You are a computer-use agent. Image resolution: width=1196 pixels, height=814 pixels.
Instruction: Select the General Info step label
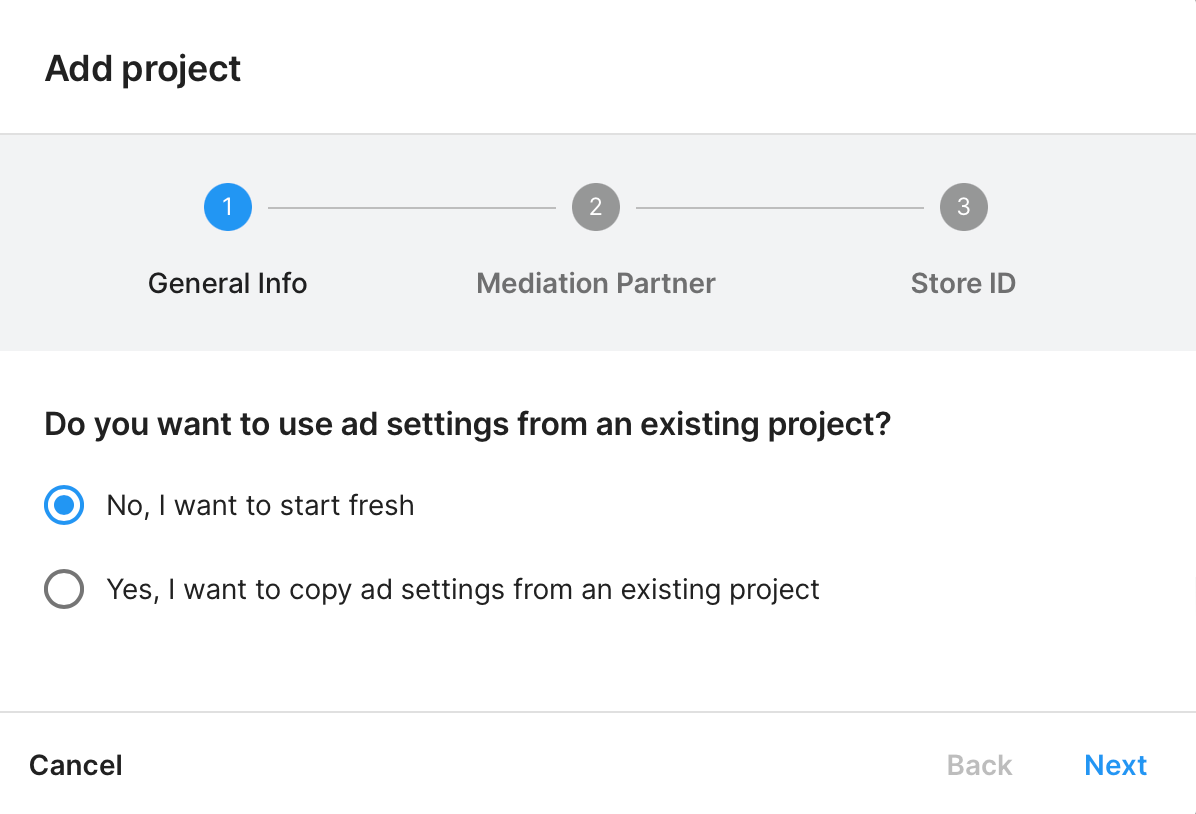[x=228, y=283]
